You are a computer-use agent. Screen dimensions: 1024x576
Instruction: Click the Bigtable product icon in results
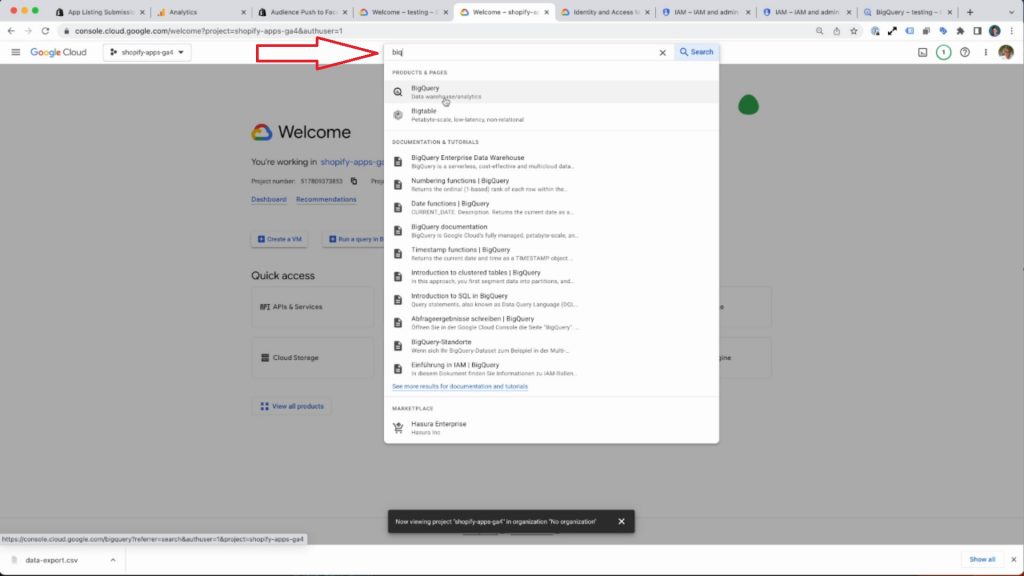pos(398,115)
